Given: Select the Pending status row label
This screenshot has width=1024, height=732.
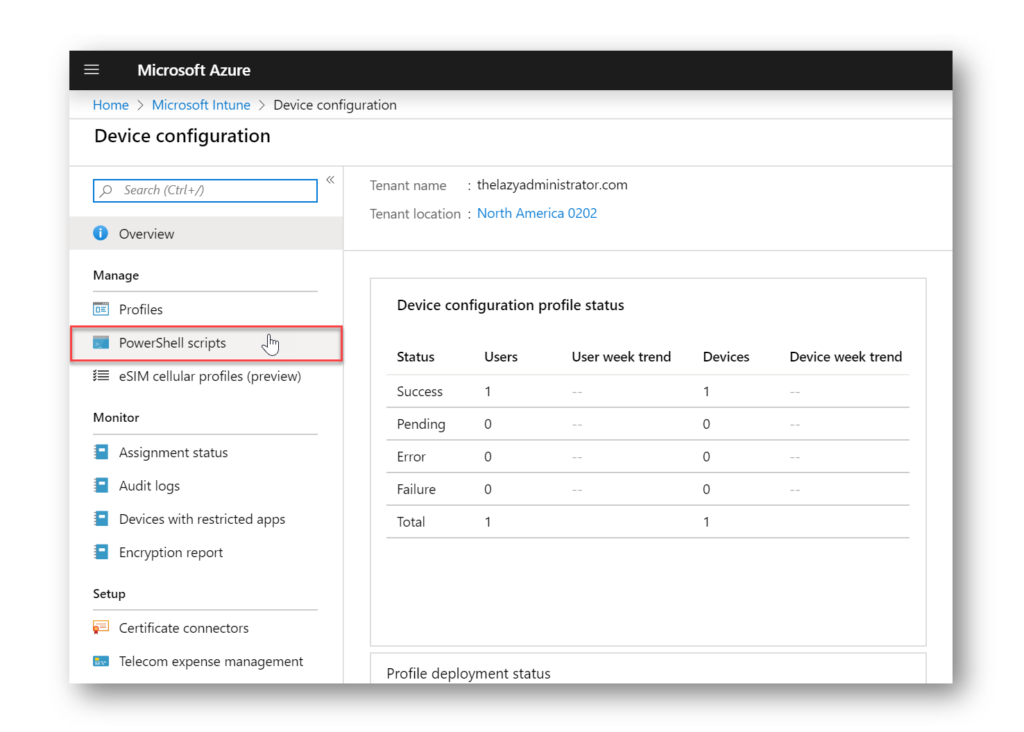Looking at the screenshot, I should pos(421,424).
